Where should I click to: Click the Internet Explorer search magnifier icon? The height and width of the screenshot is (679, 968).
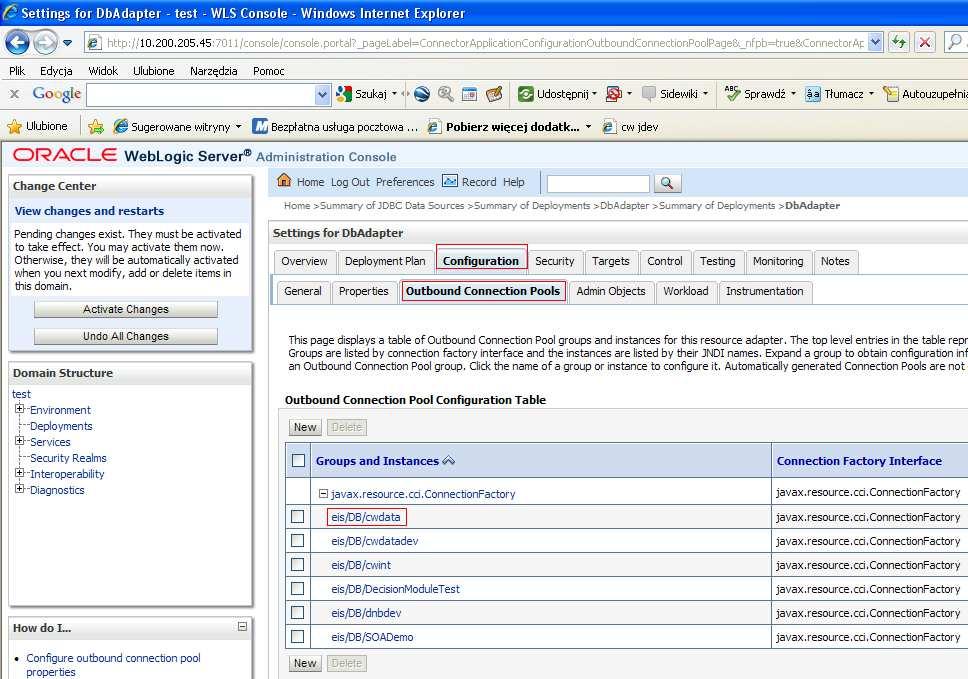(955, 42)
